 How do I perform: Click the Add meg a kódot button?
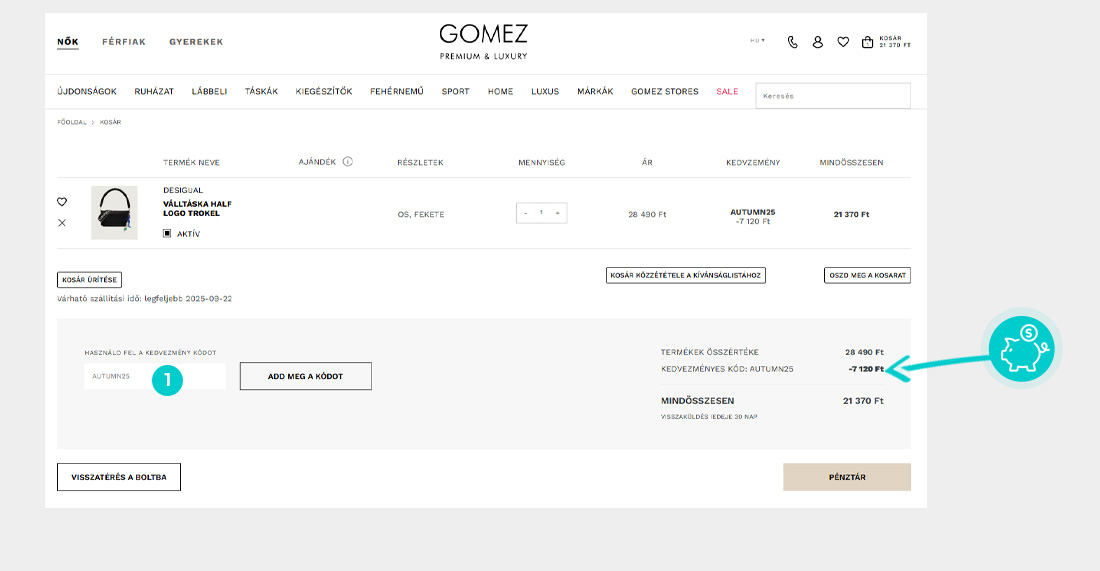[305, 376]
